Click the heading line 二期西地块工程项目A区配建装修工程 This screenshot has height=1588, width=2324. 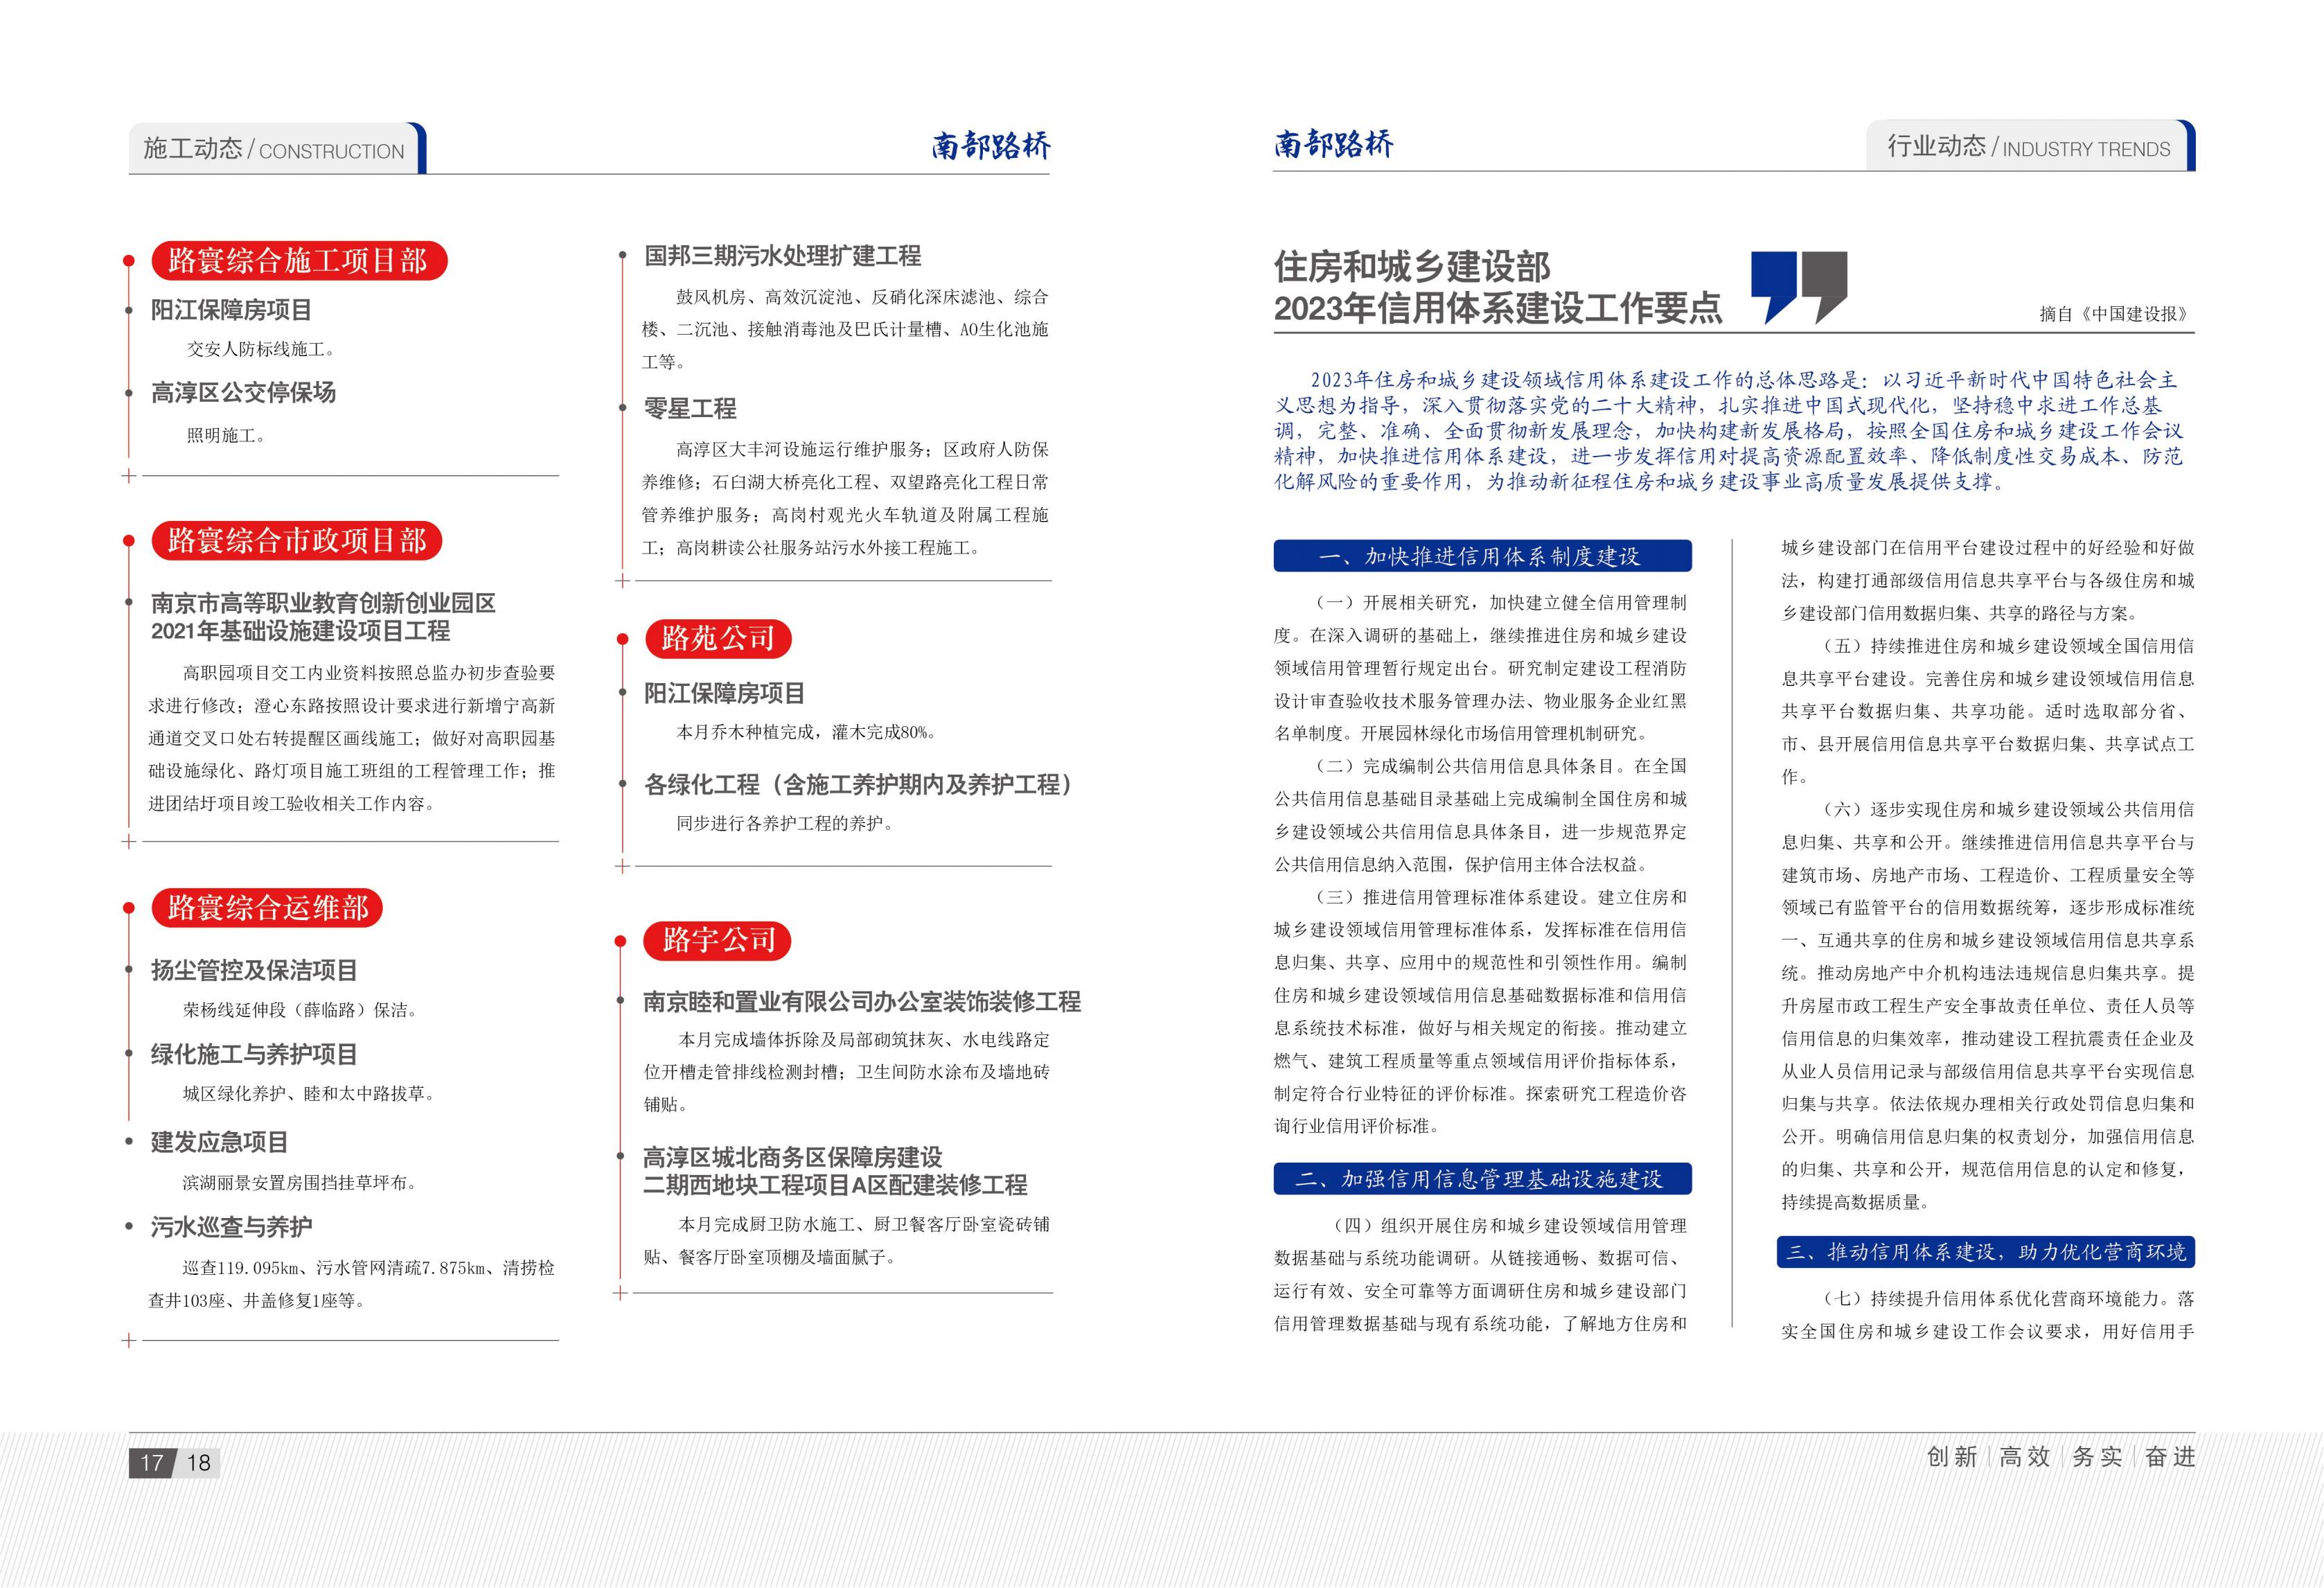pyautogui.click(x=835, y=1185)
